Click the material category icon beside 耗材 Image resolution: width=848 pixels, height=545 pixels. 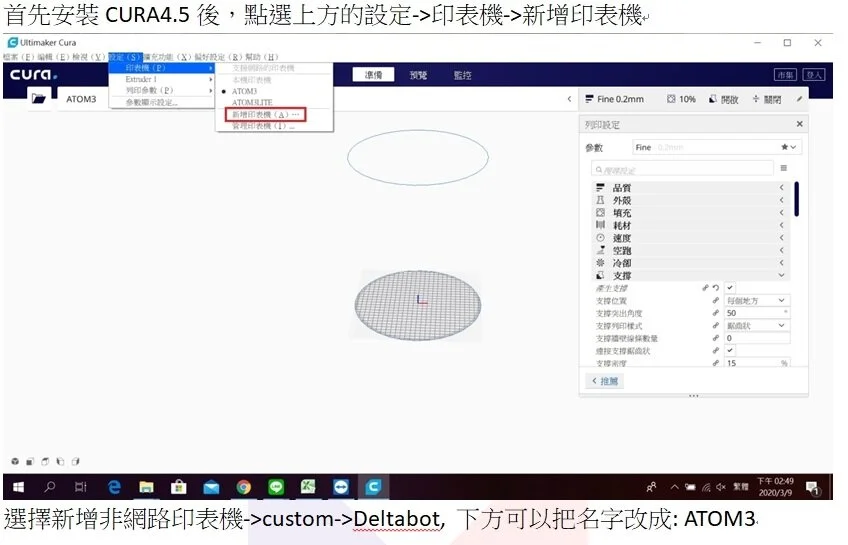pos(600,225)
